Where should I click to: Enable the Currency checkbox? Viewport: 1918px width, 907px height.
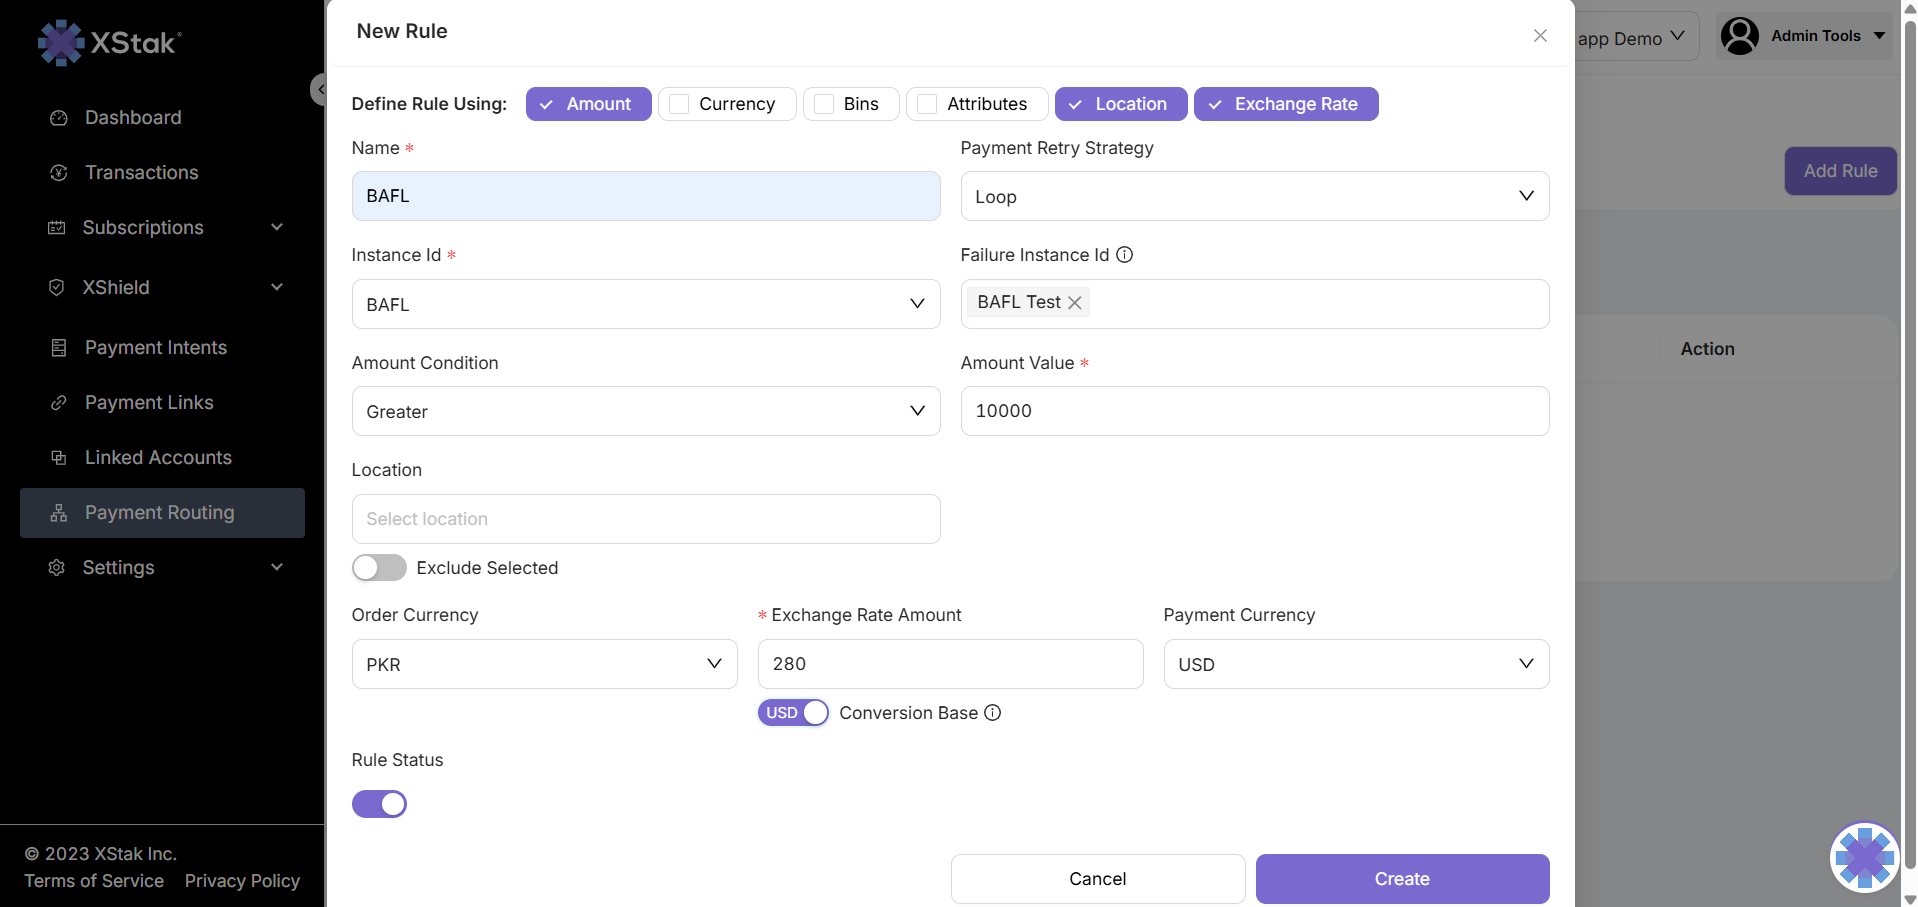(680, 104)
